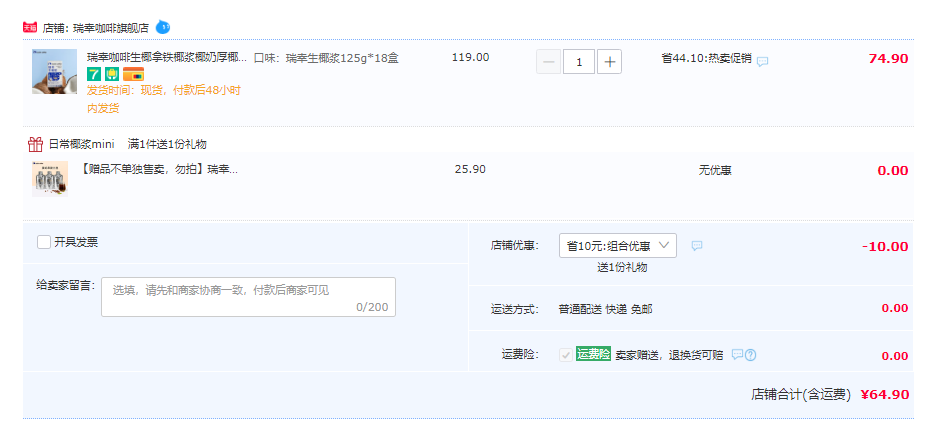Enable the 开具发票 invoice checkbox
This screenshot has height=427, width=934.
tap(43, 242)
